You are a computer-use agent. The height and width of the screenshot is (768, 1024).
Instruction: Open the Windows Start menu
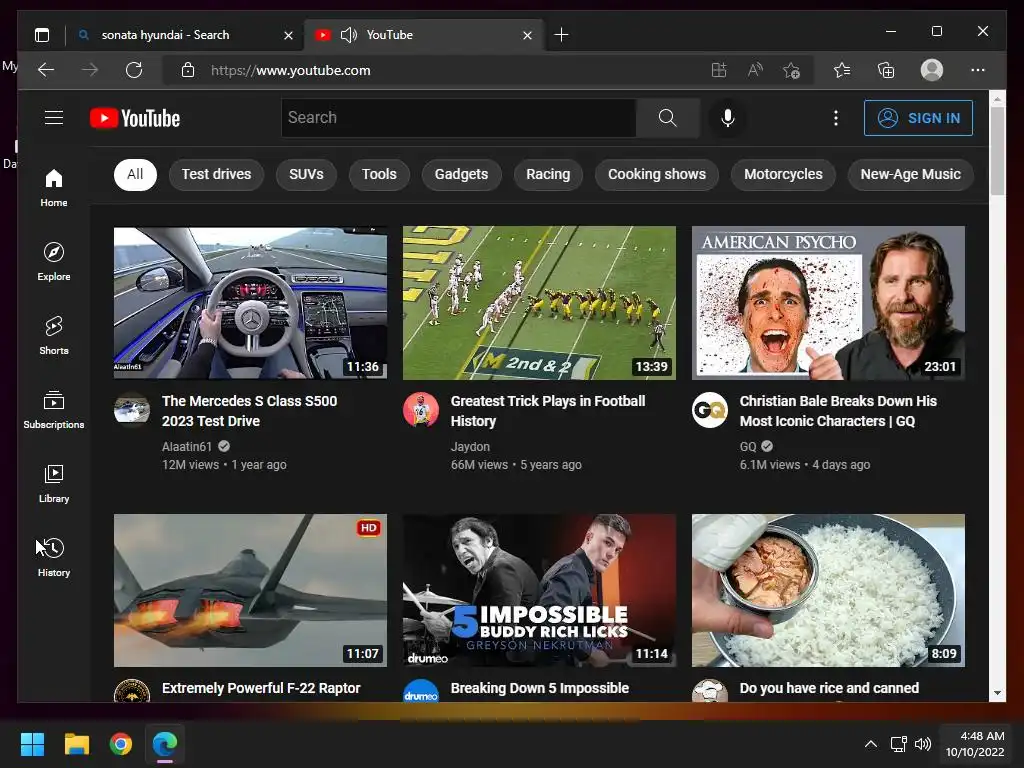(32, 744)
